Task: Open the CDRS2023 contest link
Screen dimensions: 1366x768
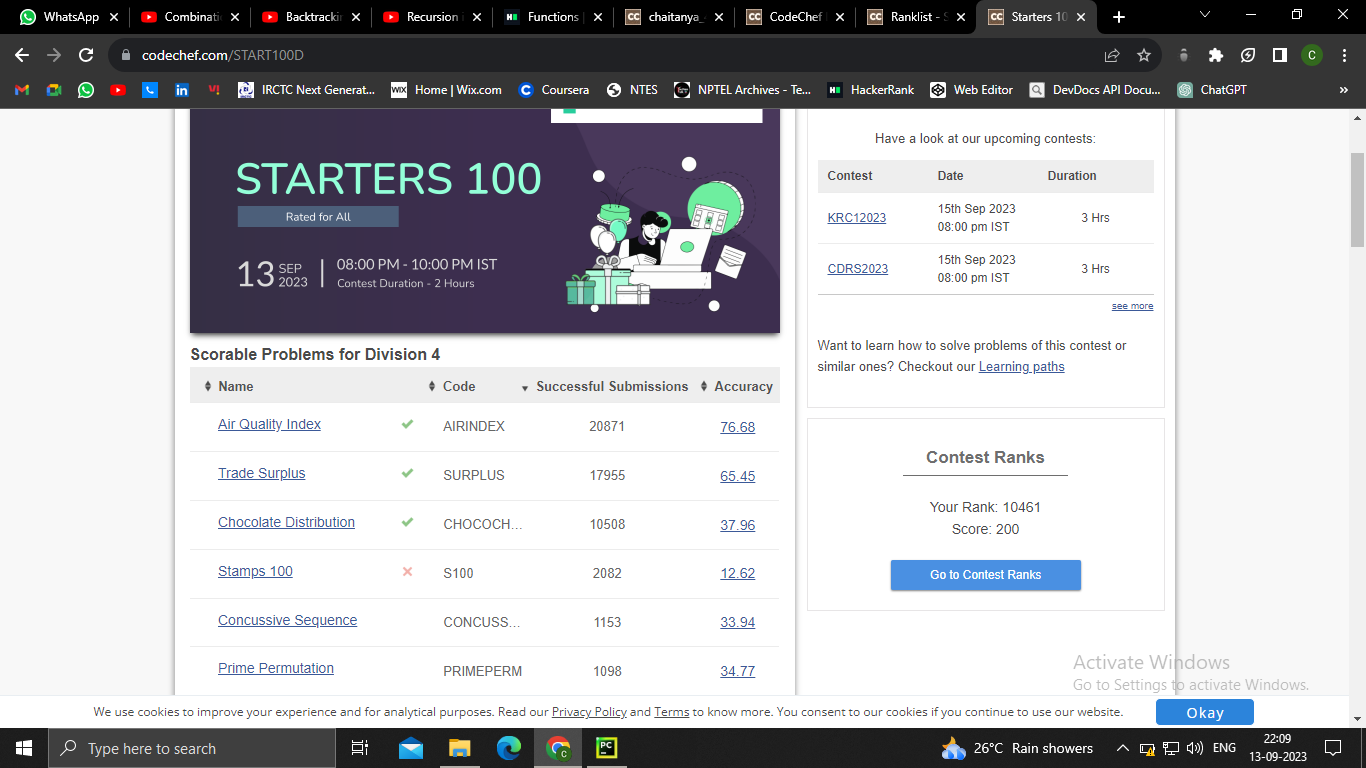Action: pos(858,269)
